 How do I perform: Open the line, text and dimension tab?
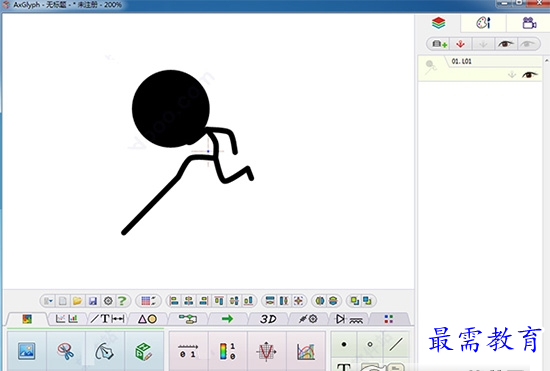click(107, 319)
